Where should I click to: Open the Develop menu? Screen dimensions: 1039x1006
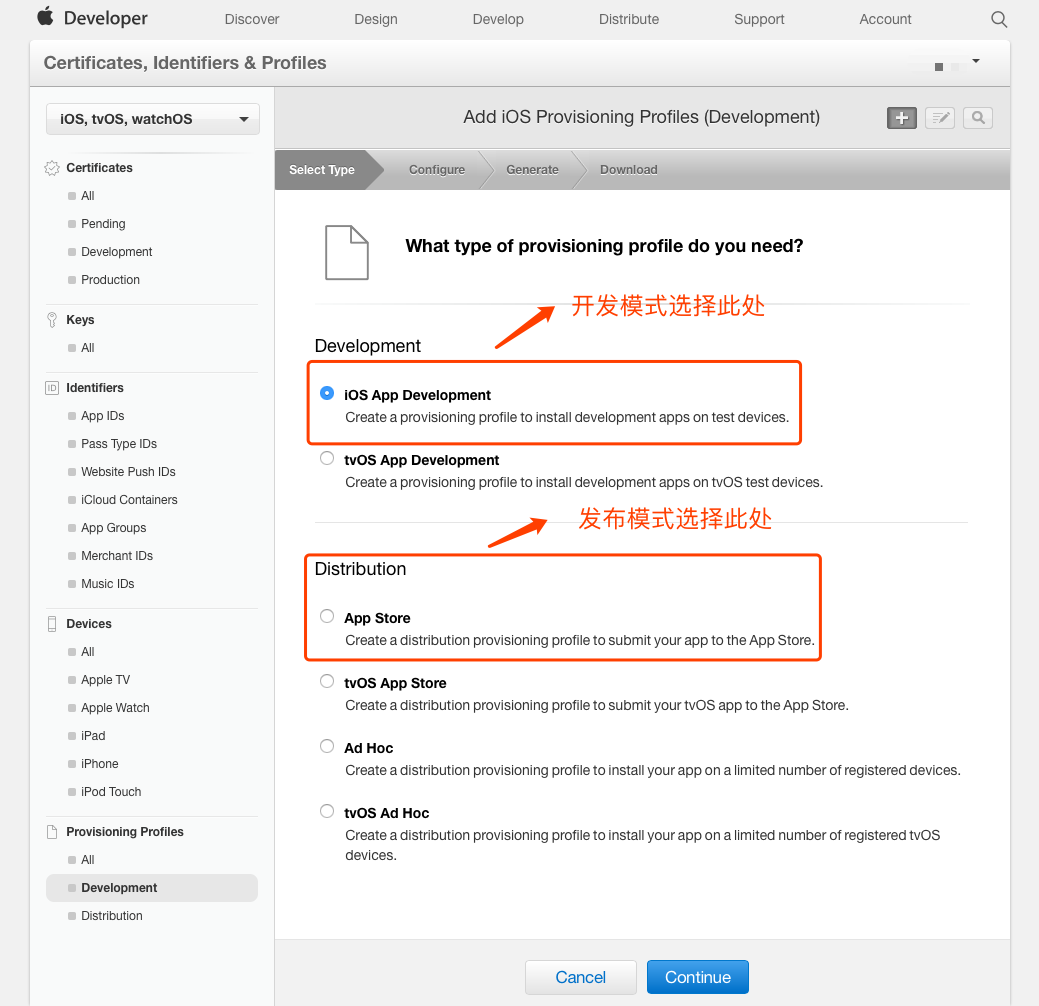[498, 19]
